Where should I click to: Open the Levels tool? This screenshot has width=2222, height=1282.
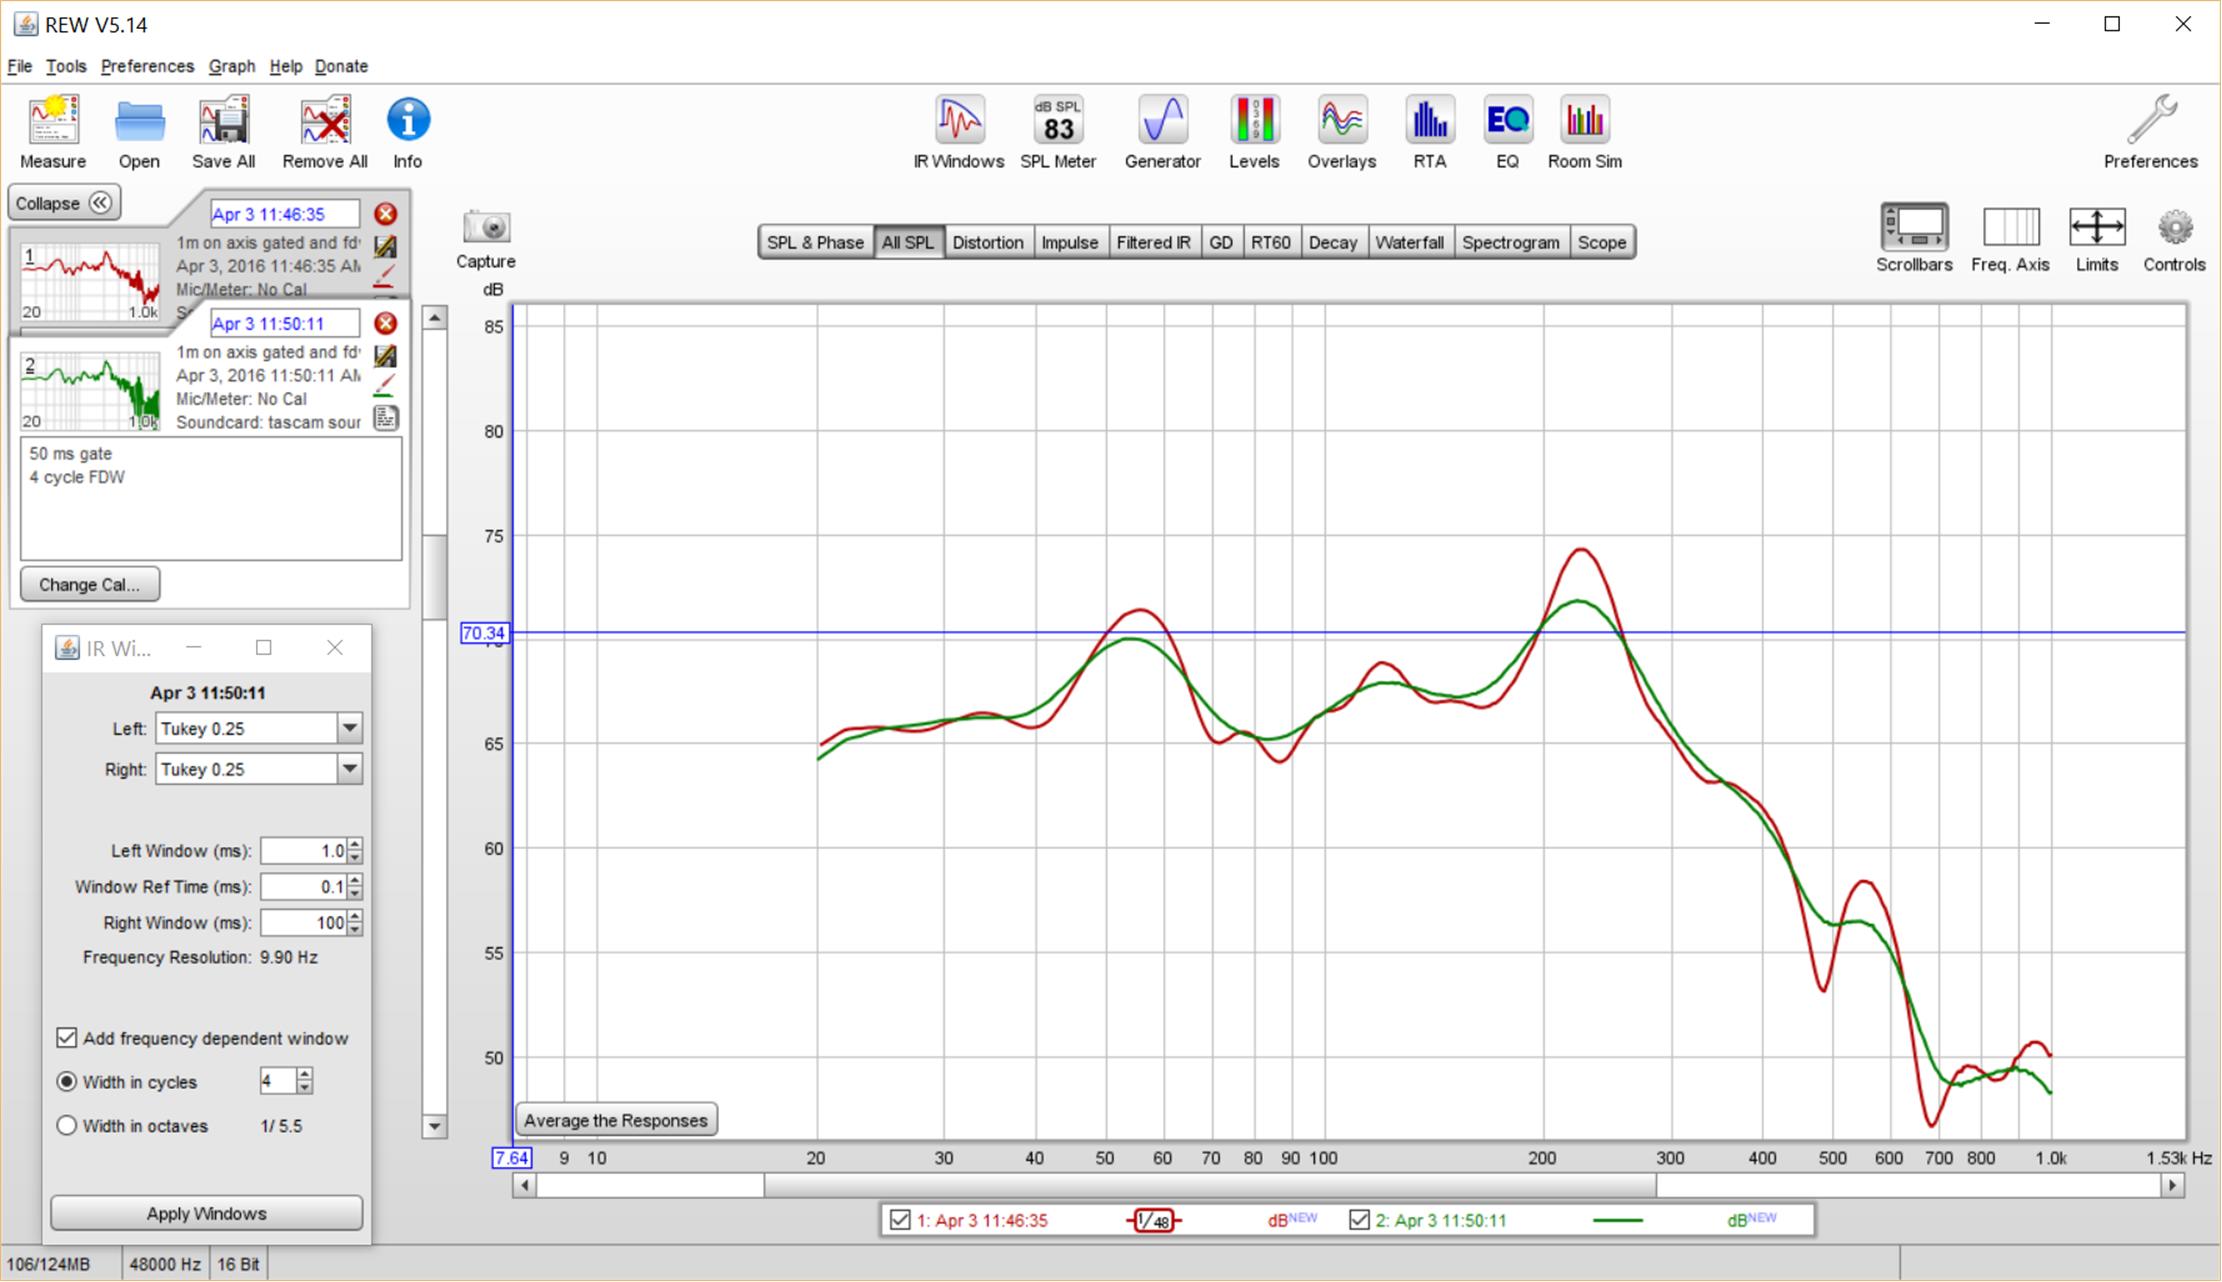[x=1254, y=132]
